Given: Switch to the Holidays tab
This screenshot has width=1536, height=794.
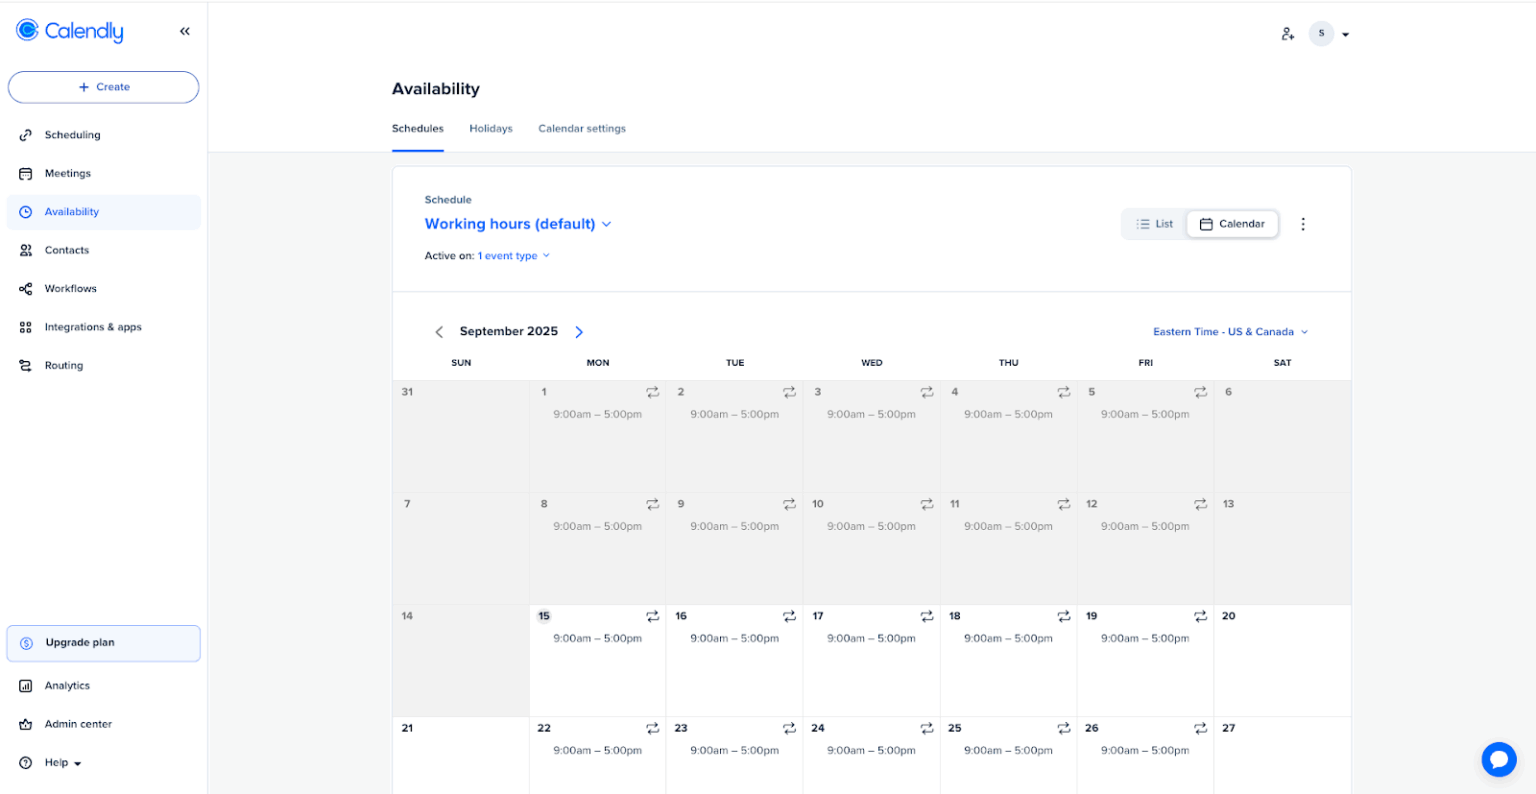Looking at the screenshot, I should click(x=491, y=129).
